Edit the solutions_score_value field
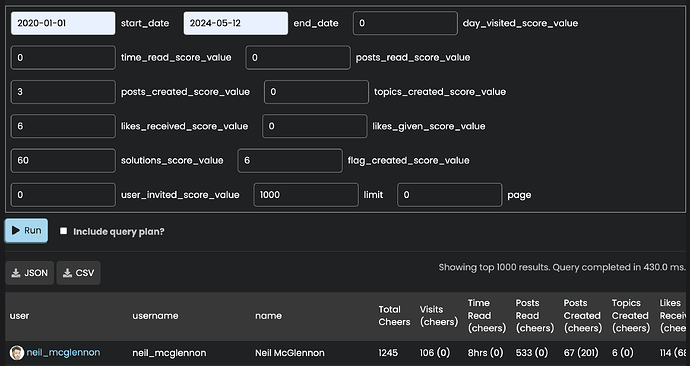The image size is (690, 366). (x=63, y=161)
